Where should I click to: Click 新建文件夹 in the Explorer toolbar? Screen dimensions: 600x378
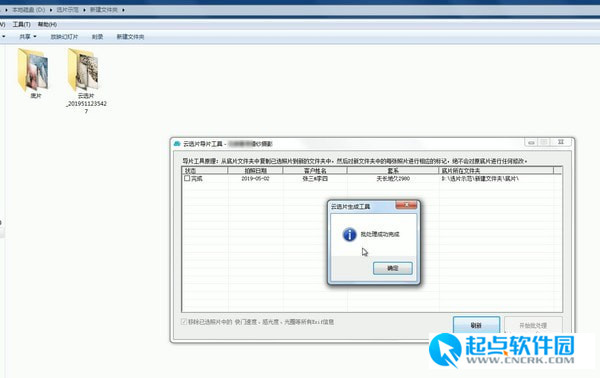(130, 37)
